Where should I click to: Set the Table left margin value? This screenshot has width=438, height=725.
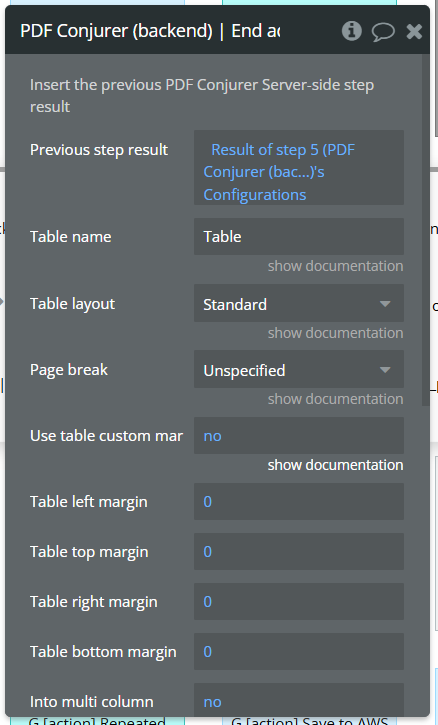click(299, 502)
